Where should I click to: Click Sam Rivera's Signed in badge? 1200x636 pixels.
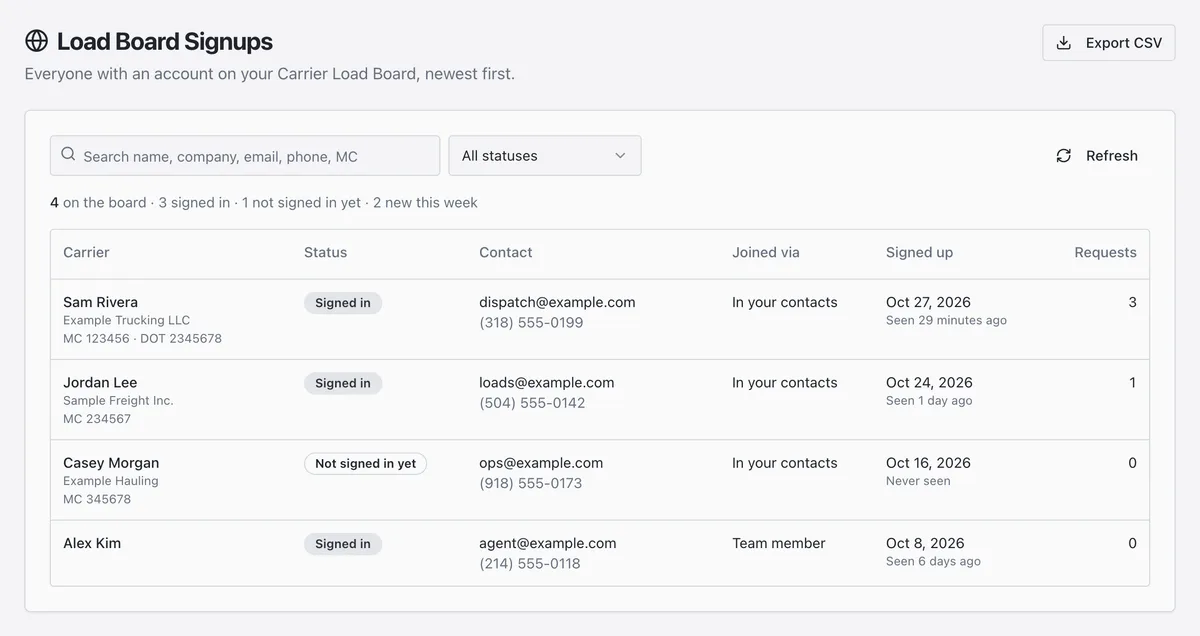point(343,303)
